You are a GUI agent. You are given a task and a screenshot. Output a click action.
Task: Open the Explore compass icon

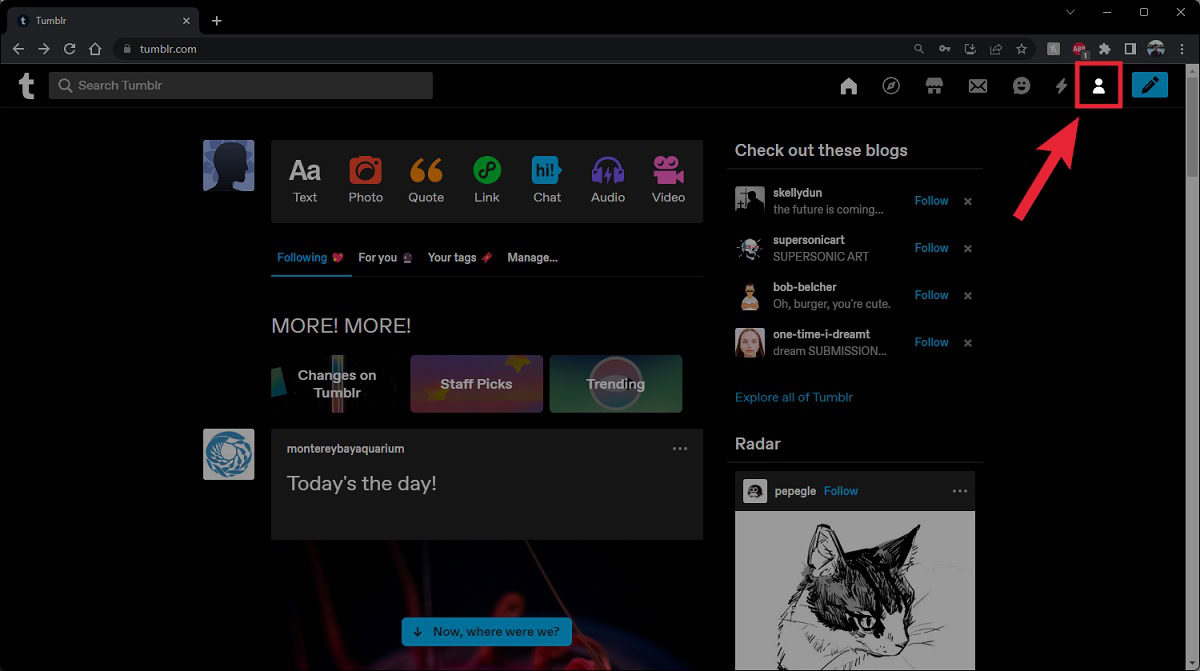pos(891,86)
